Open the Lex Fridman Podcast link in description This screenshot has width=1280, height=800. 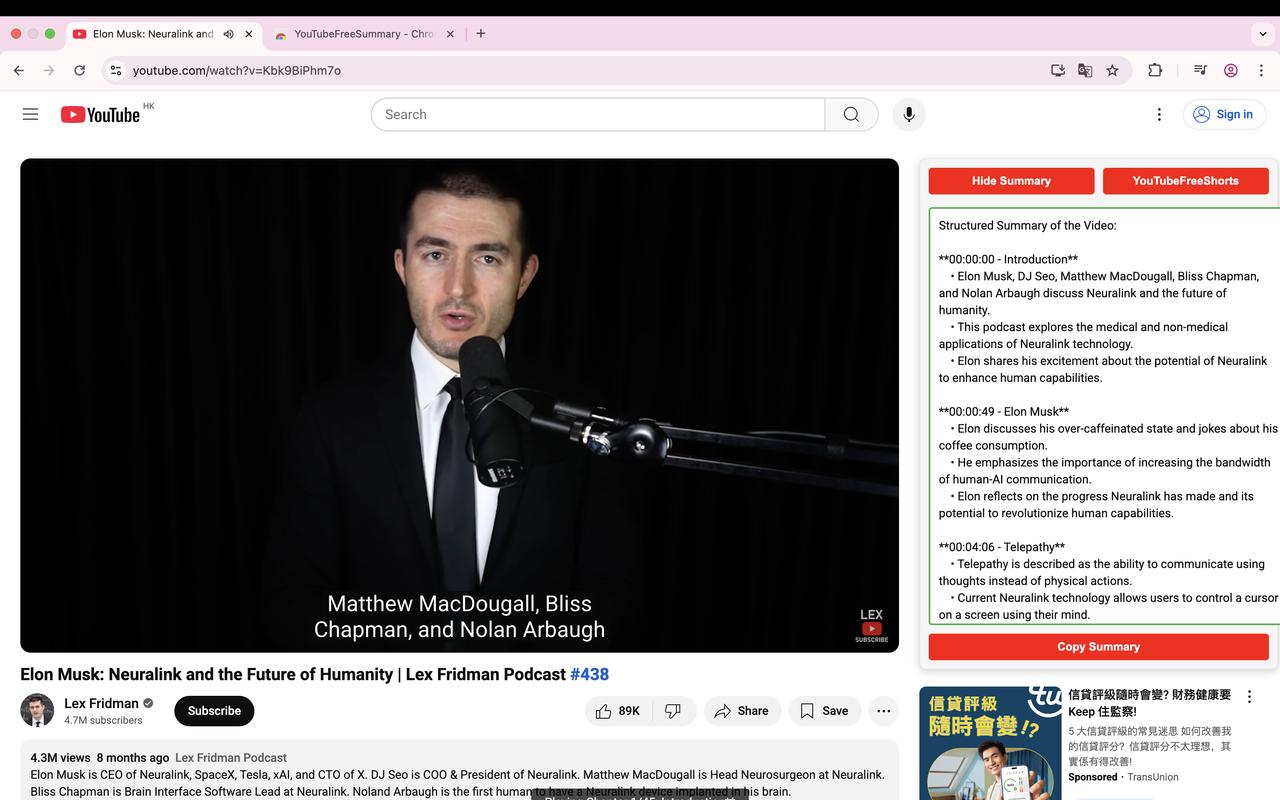[231, 758]
